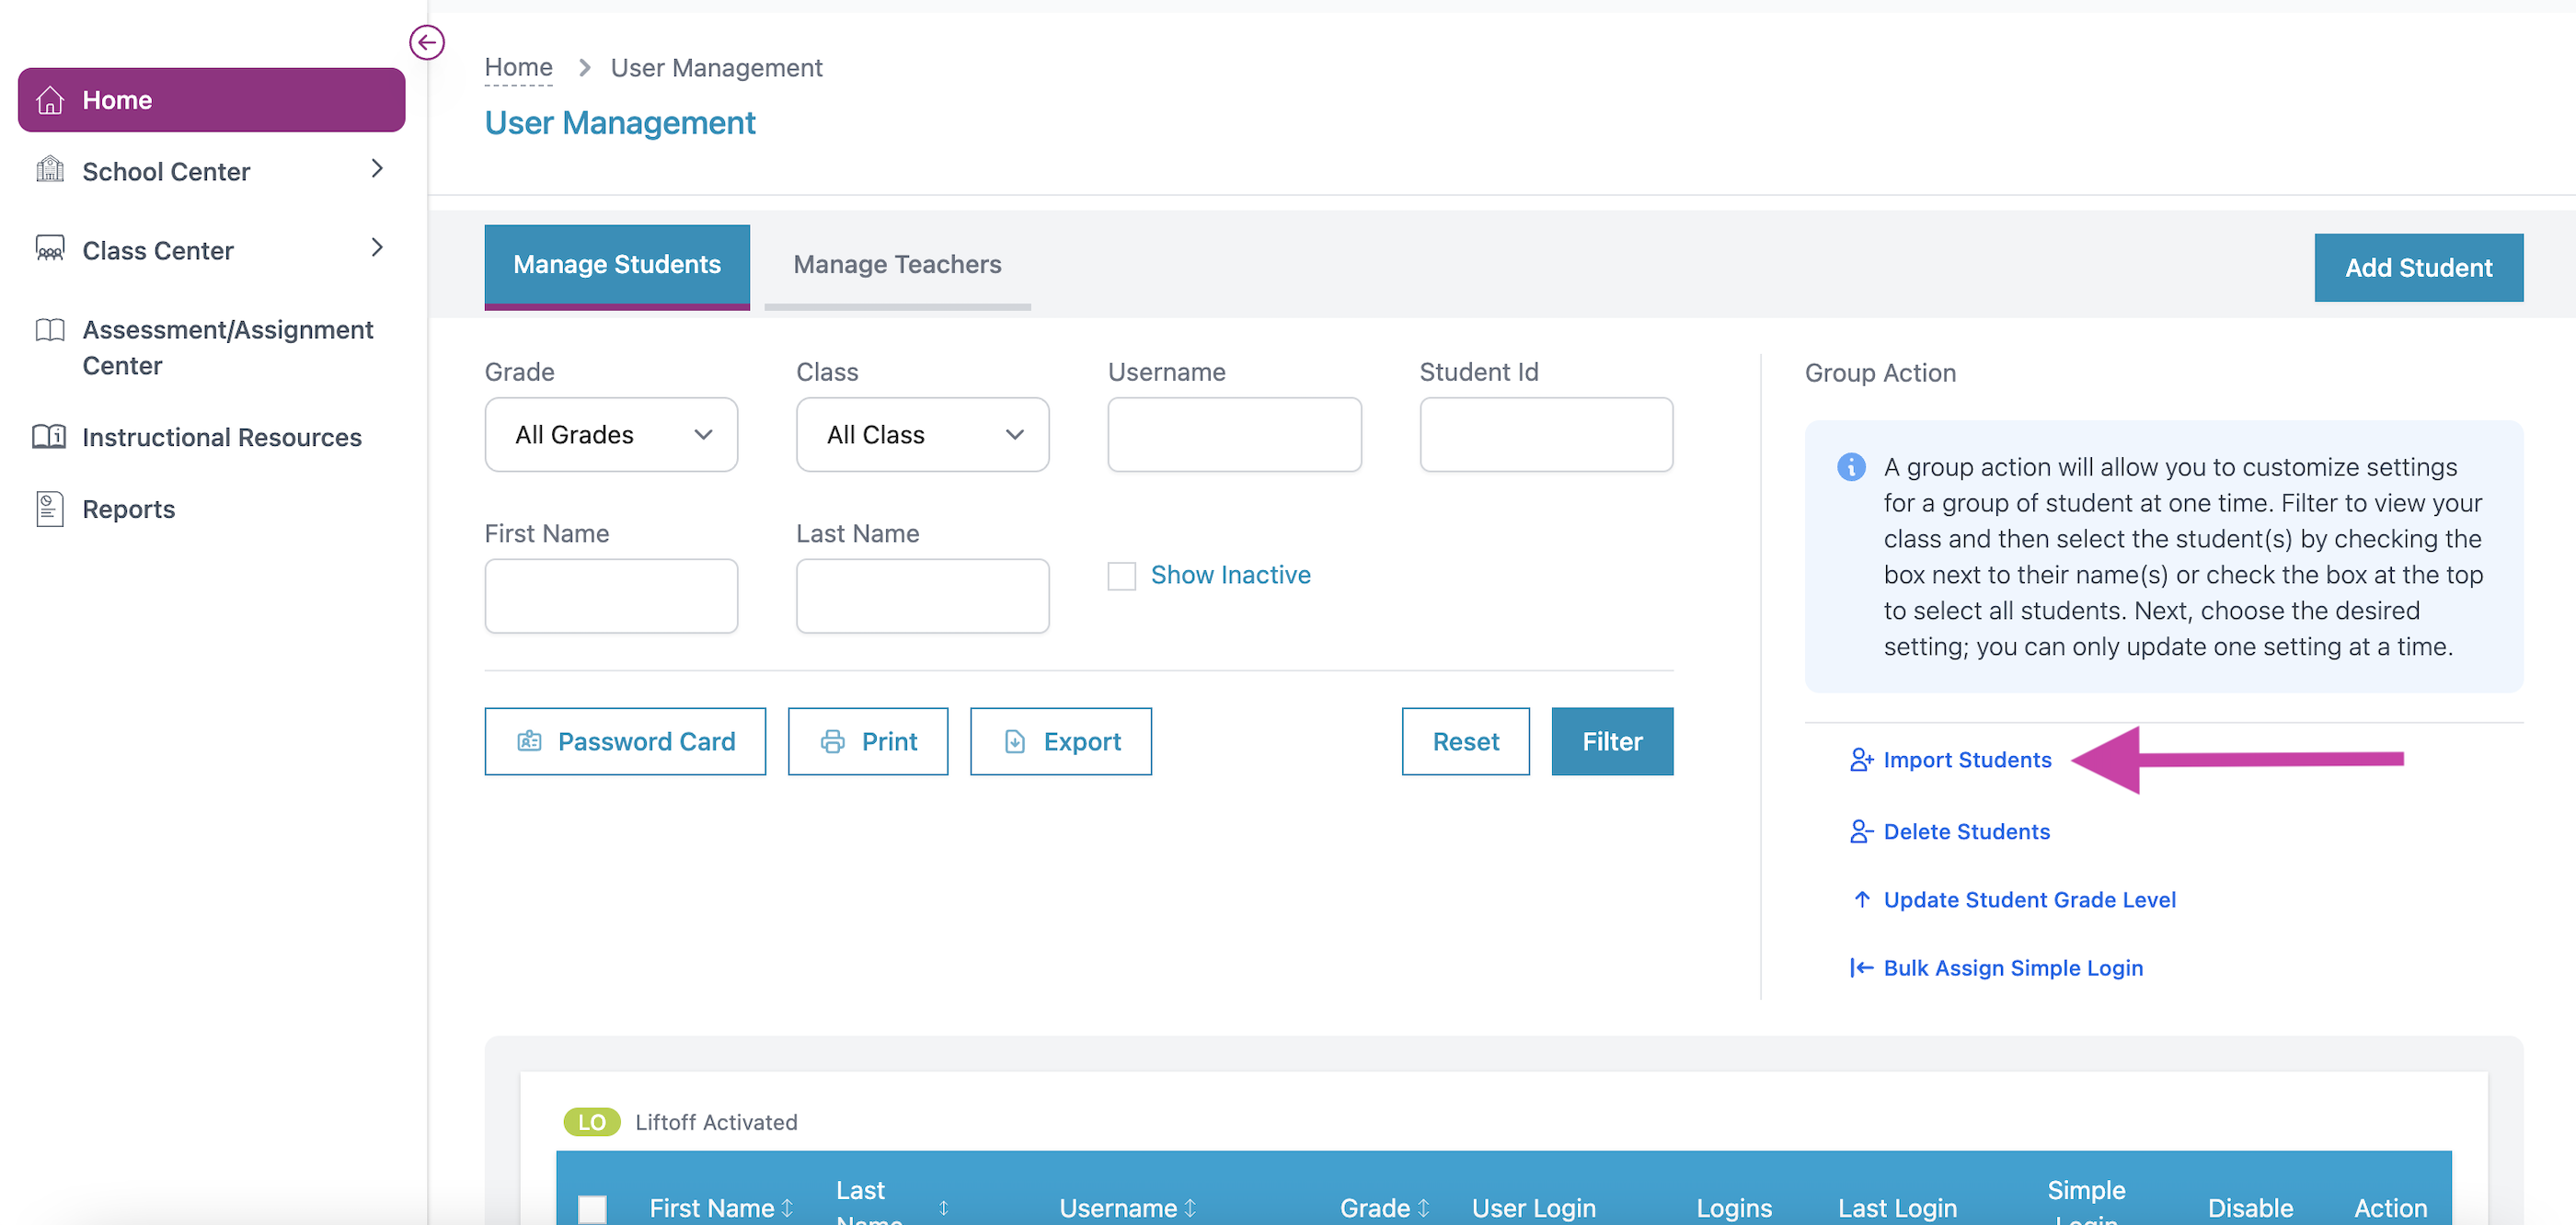Screen dimensions: 2576x1225
Task: Click the Reset button
Action: click(x=1465, y=742)
